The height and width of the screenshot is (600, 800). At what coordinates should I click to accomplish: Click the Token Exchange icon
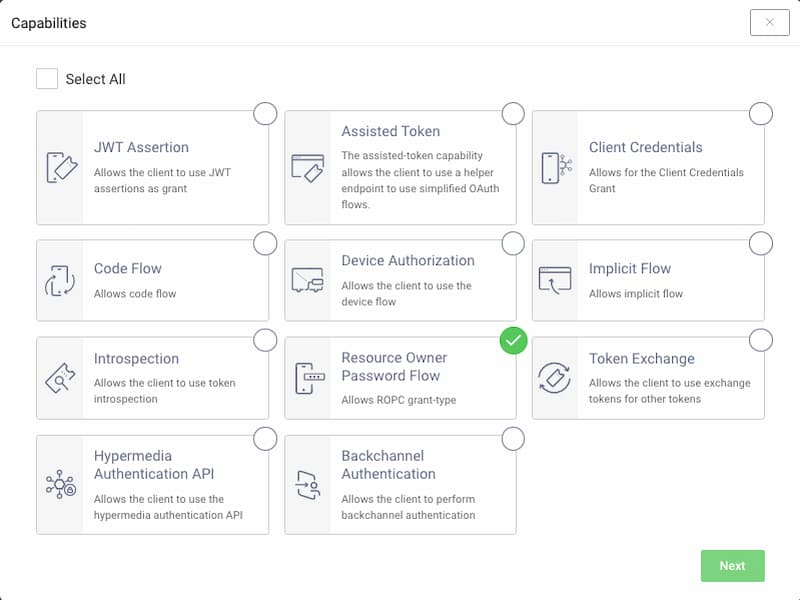tap(555, 378)
